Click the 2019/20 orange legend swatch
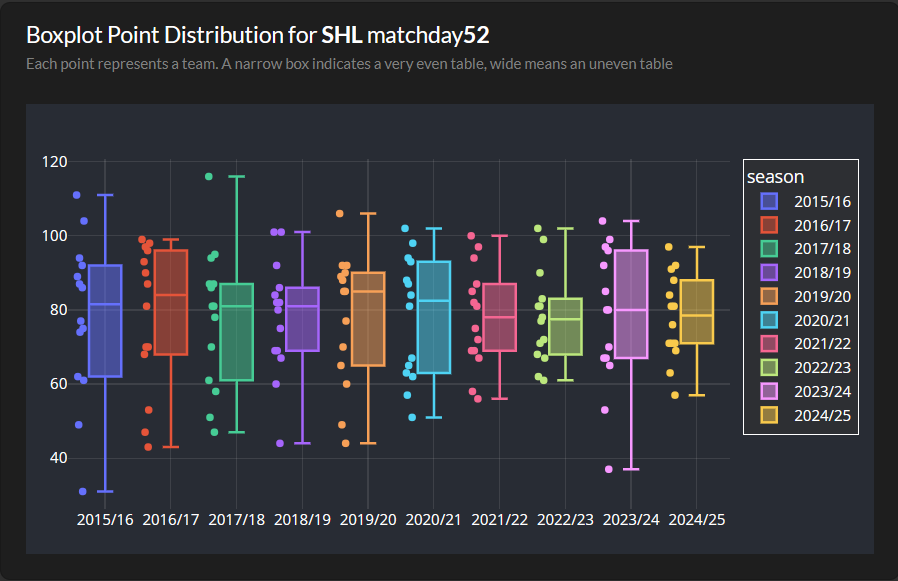898x581 pixels. tap(769, 297)
